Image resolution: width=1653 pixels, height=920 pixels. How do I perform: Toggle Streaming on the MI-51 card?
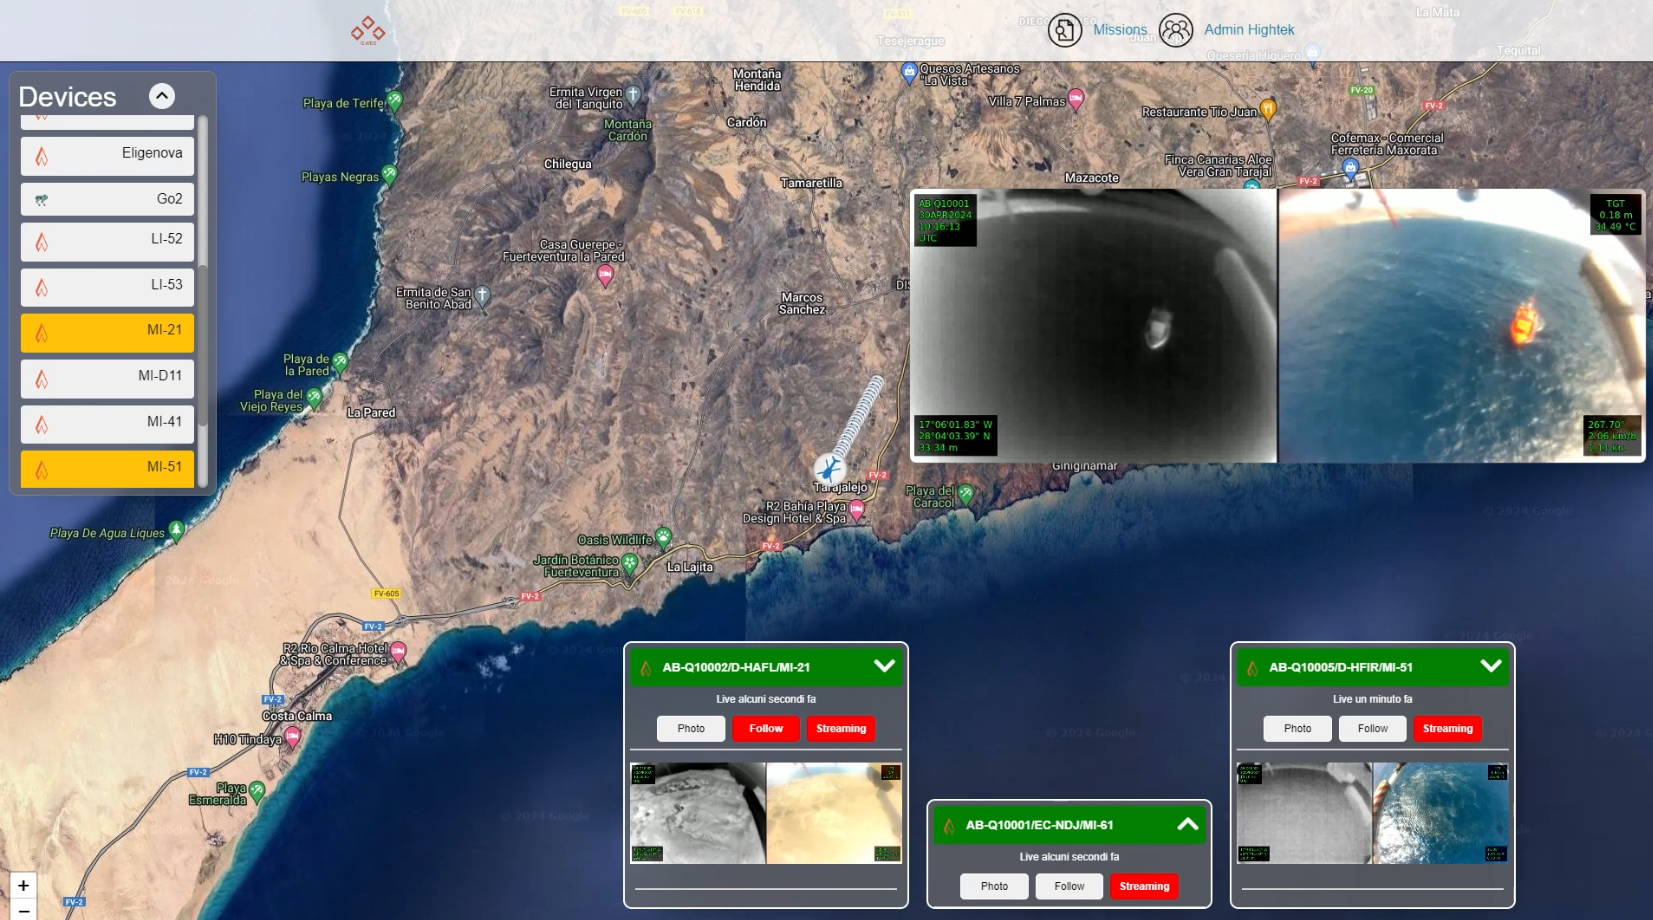tap(1448, 729)
